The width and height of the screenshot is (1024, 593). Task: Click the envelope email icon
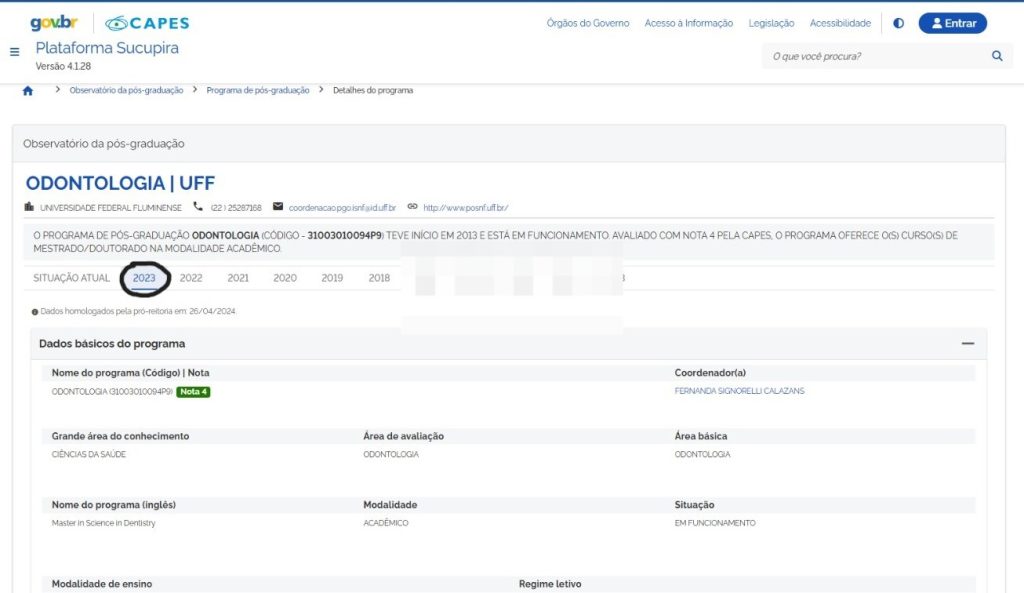point(278,206)
